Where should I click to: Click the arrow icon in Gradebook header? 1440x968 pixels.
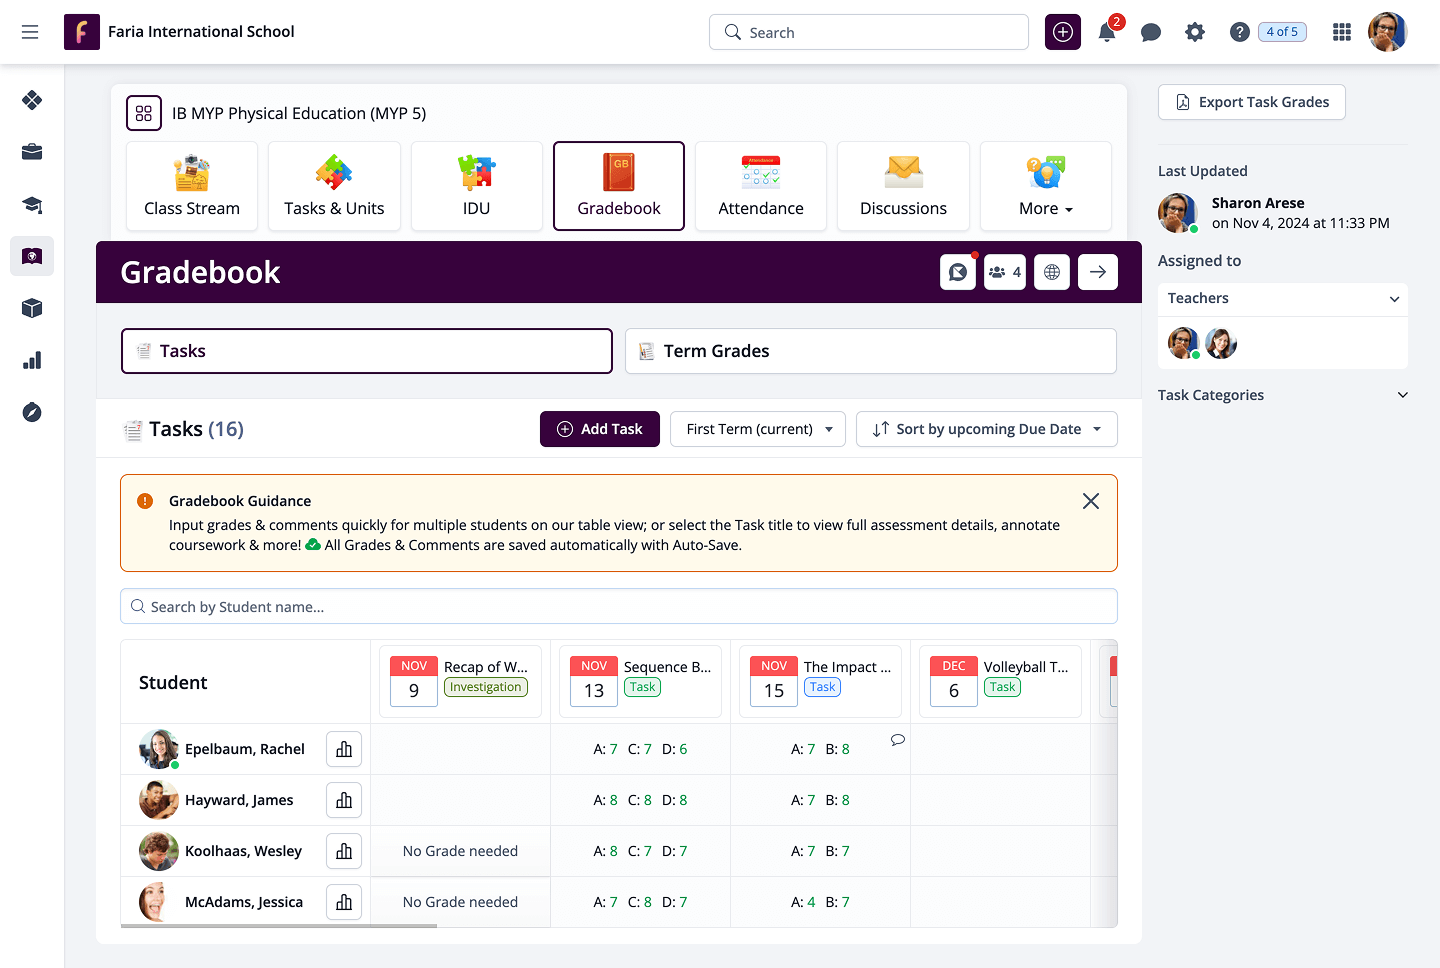[1097, 272]
